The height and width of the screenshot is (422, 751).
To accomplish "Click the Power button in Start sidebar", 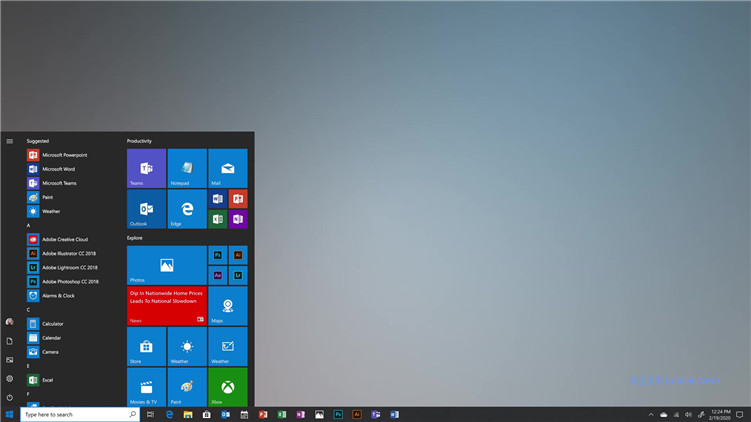I will [10, 398].
